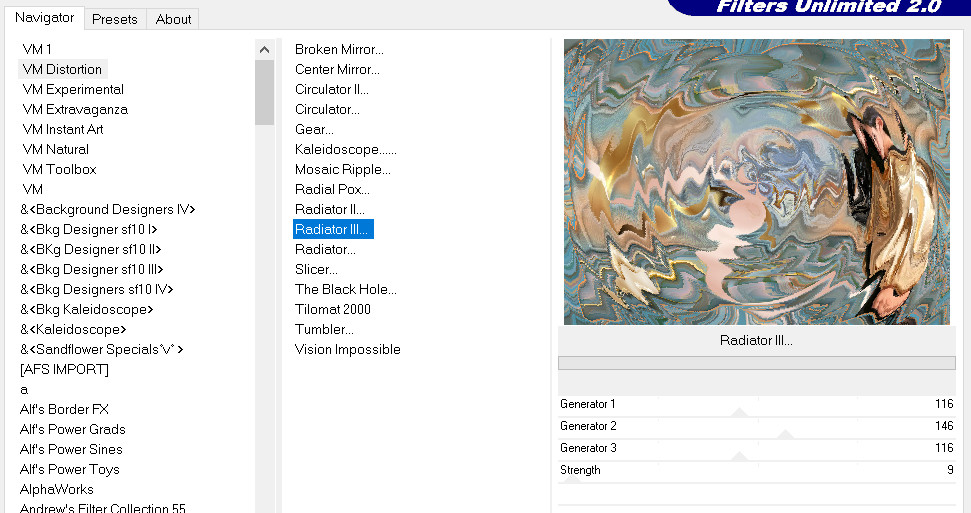This screenshot has height=513, width=971.
Task: Choose Center Mirror filter
Action: [337, 69]
